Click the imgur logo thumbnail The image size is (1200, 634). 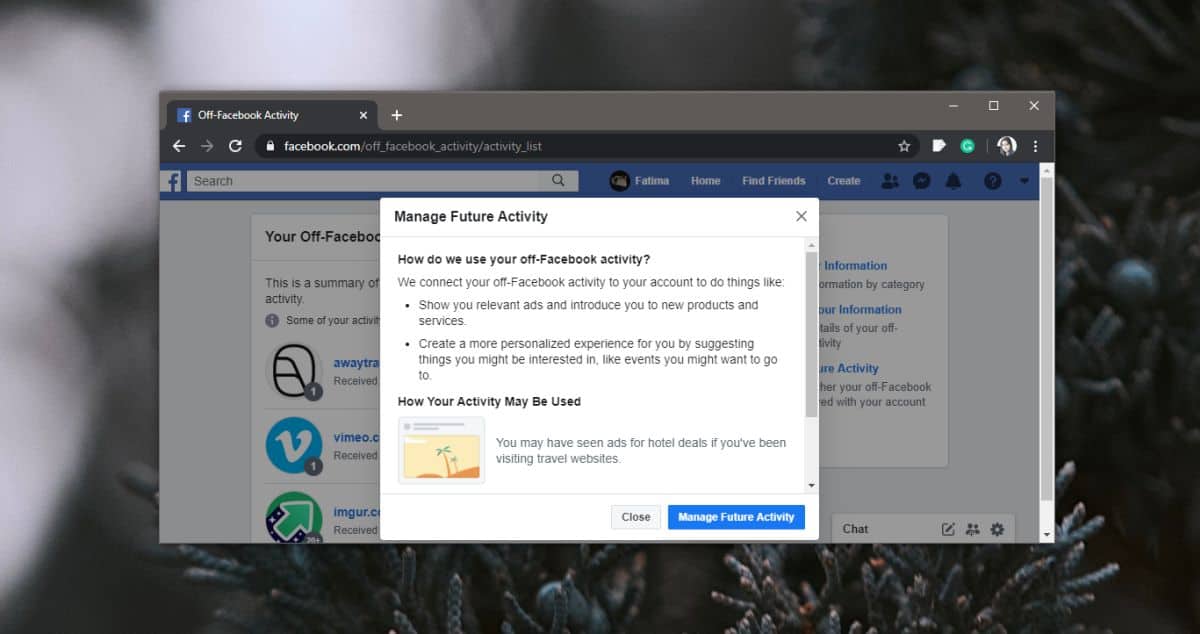click(x=294, y=518)
